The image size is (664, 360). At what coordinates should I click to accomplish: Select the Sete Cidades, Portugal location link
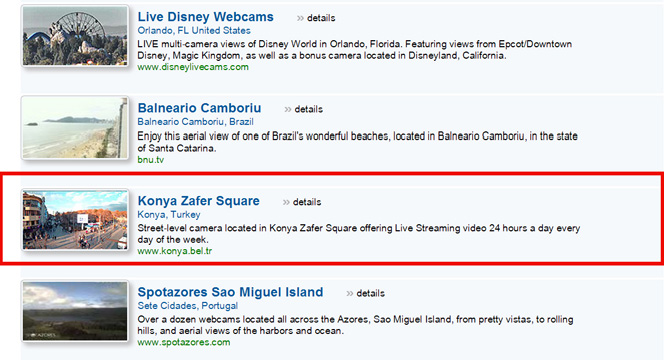(x=188, y=306)
